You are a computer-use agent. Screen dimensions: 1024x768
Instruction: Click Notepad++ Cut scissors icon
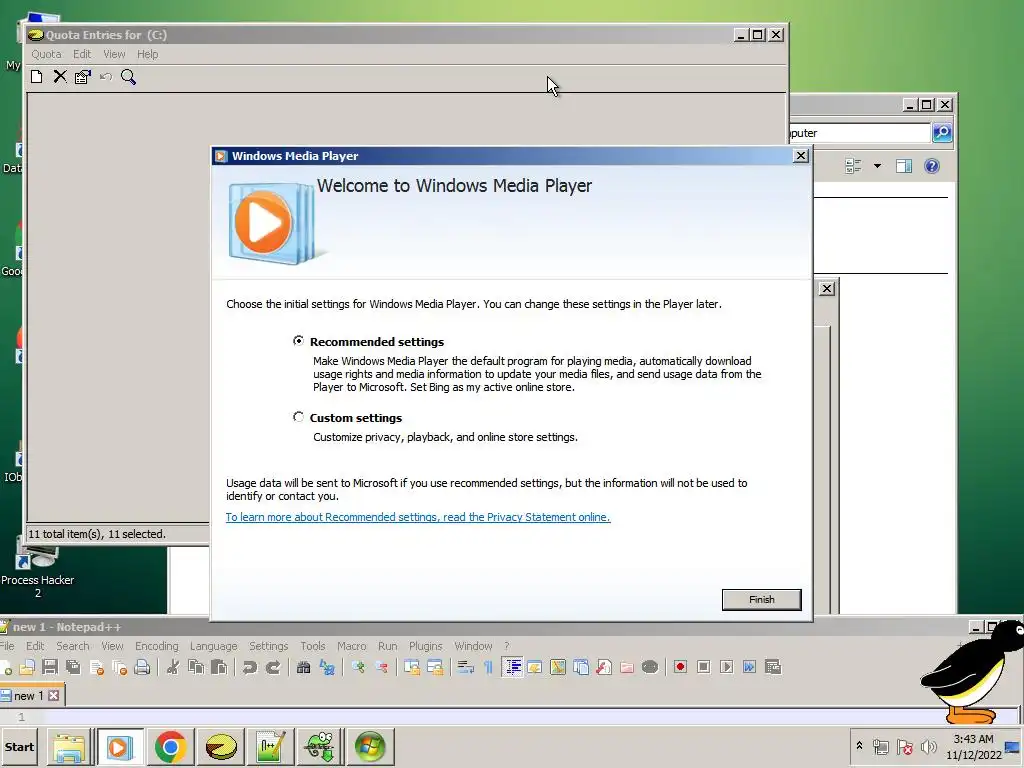coord(173,667)
